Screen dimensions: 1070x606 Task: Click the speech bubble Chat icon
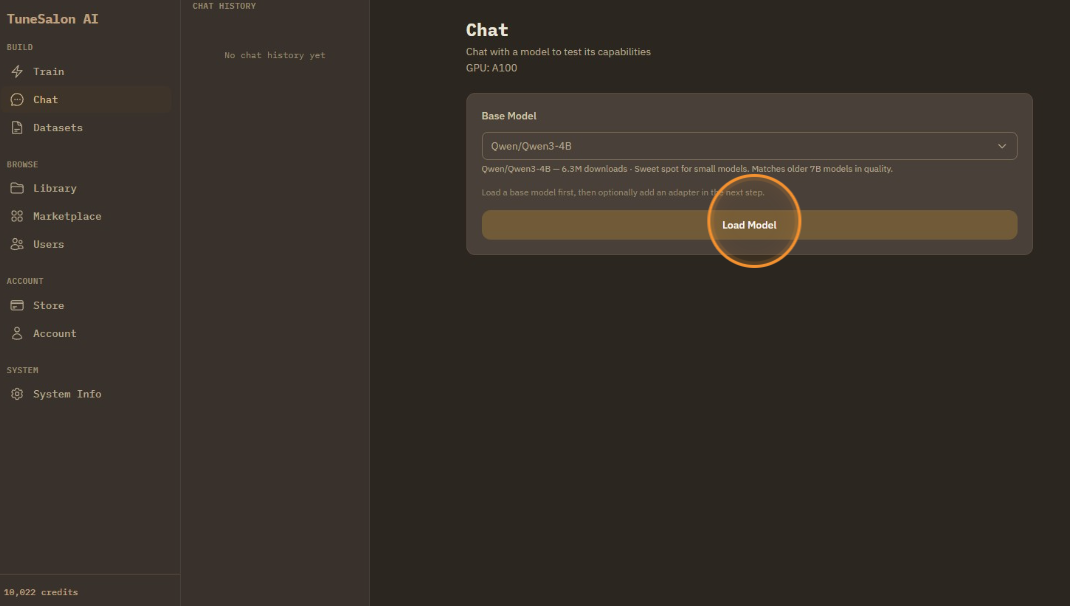17,100
